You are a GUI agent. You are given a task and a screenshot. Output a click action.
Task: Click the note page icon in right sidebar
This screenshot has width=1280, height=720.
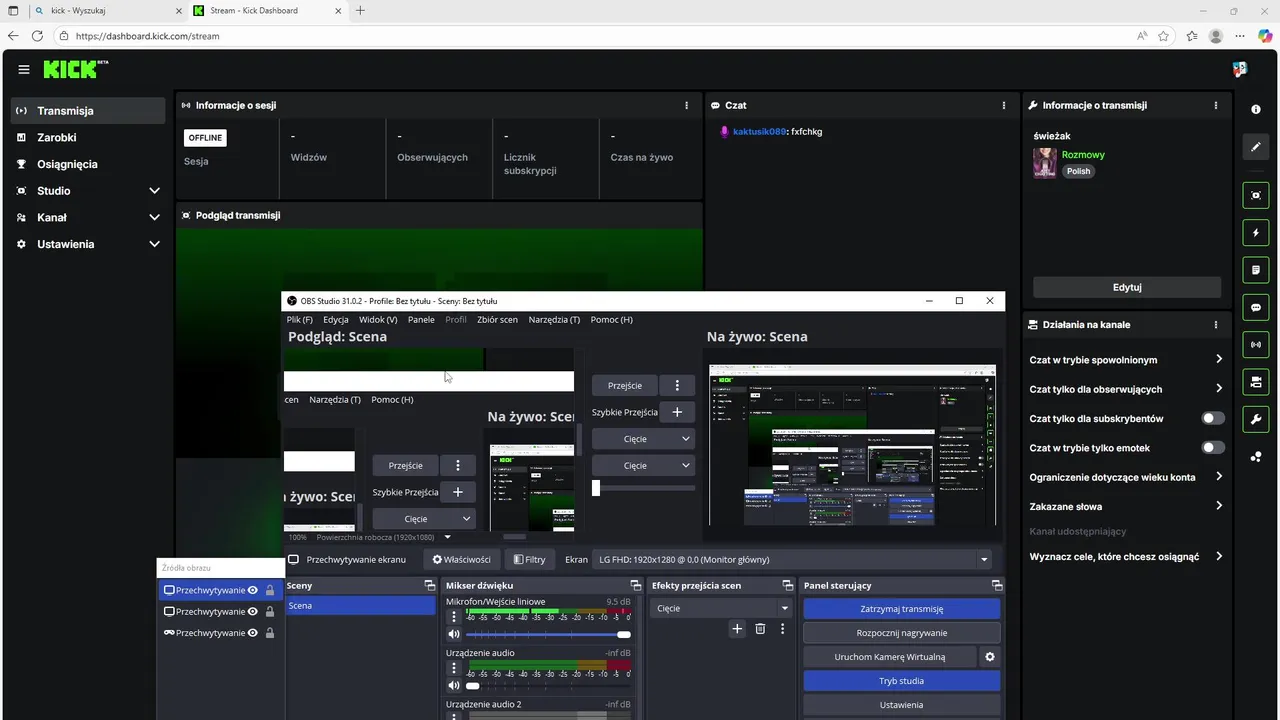1256,270
